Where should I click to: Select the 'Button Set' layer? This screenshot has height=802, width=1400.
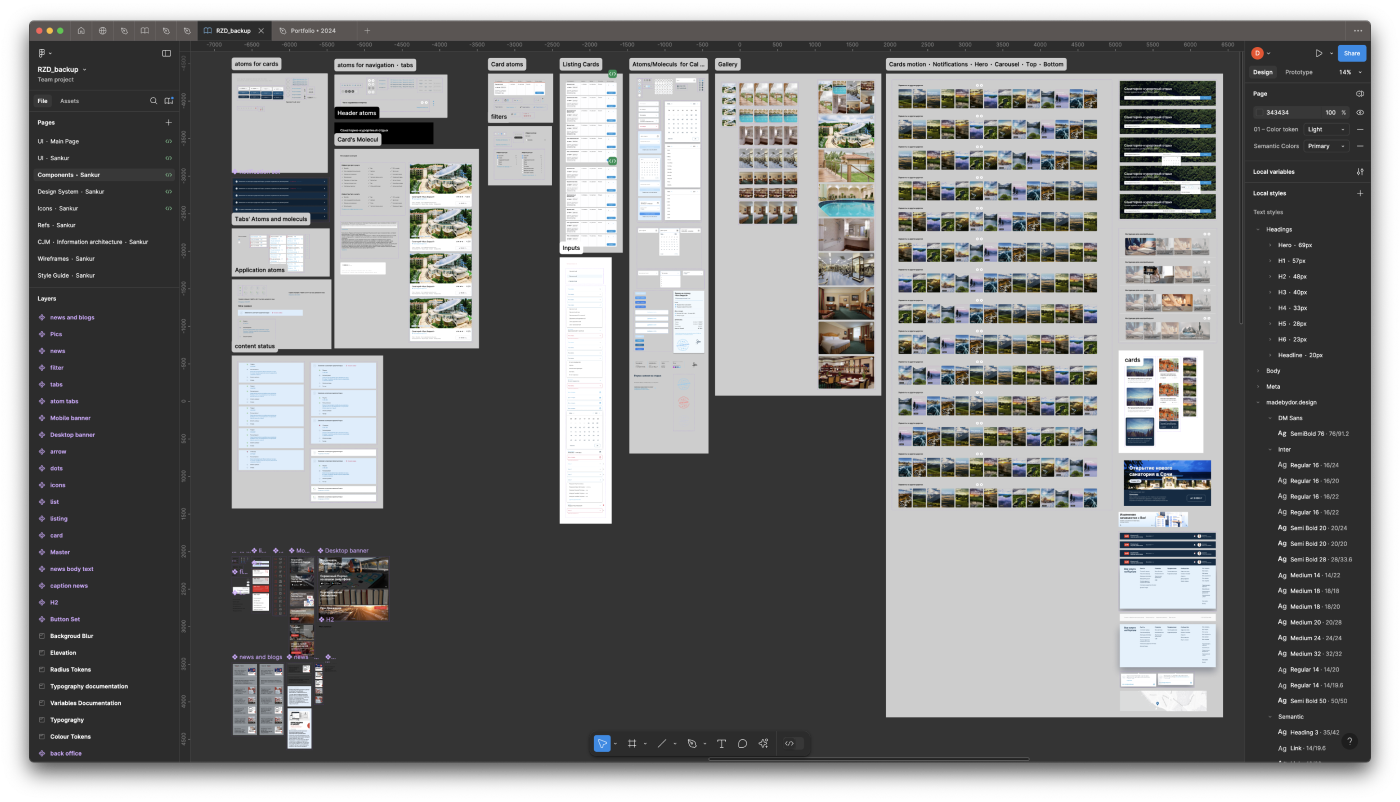click(x=65, y=619)
